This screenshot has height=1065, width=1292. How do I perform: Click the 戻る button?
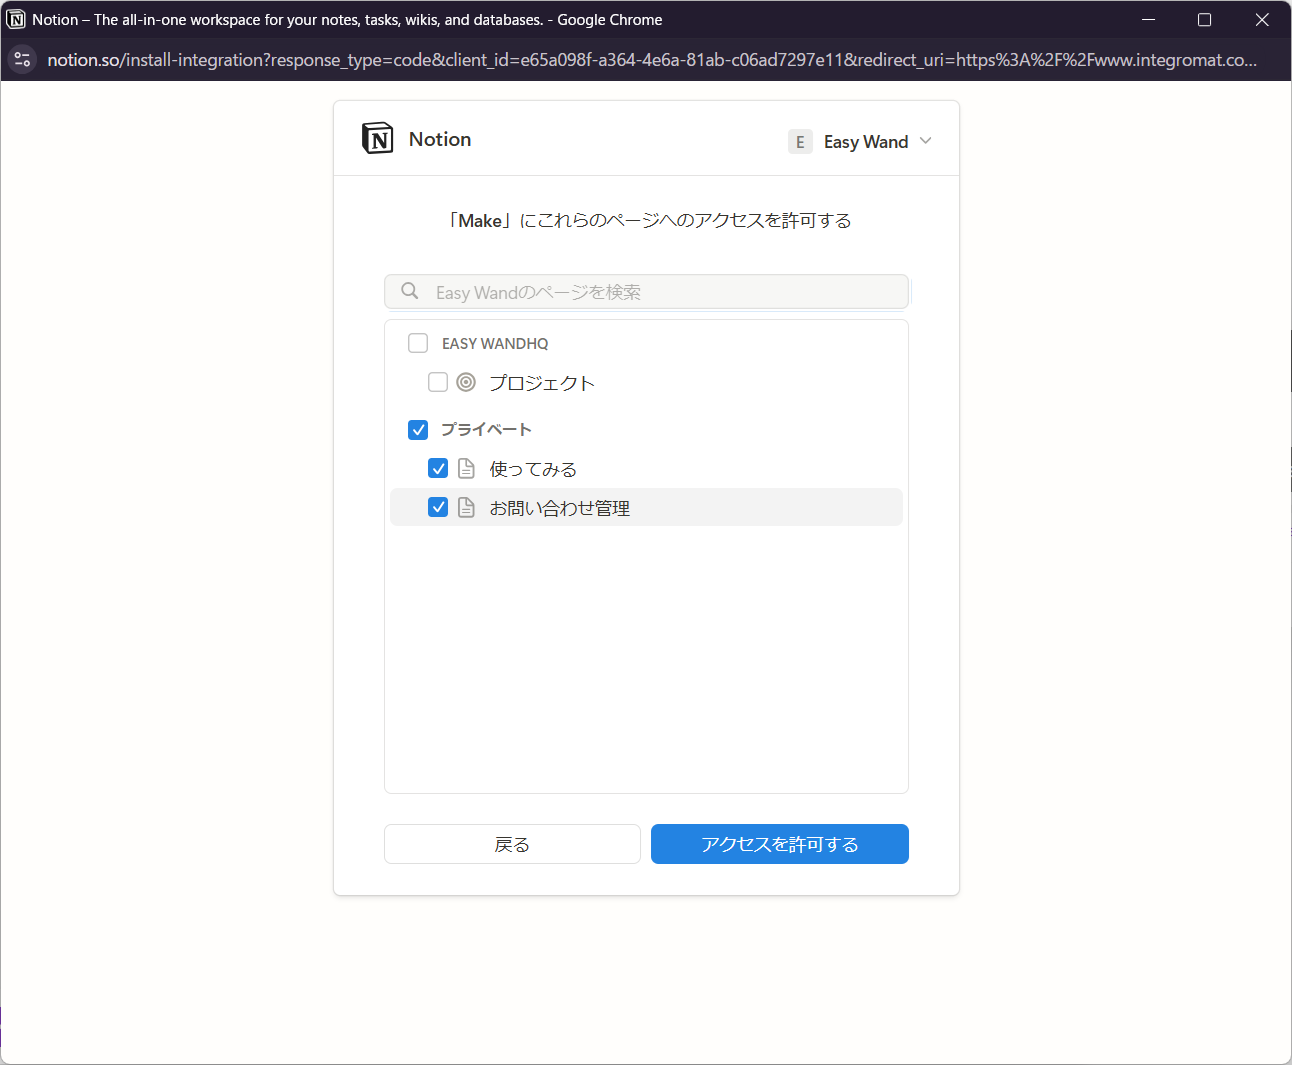coord(512,844)
